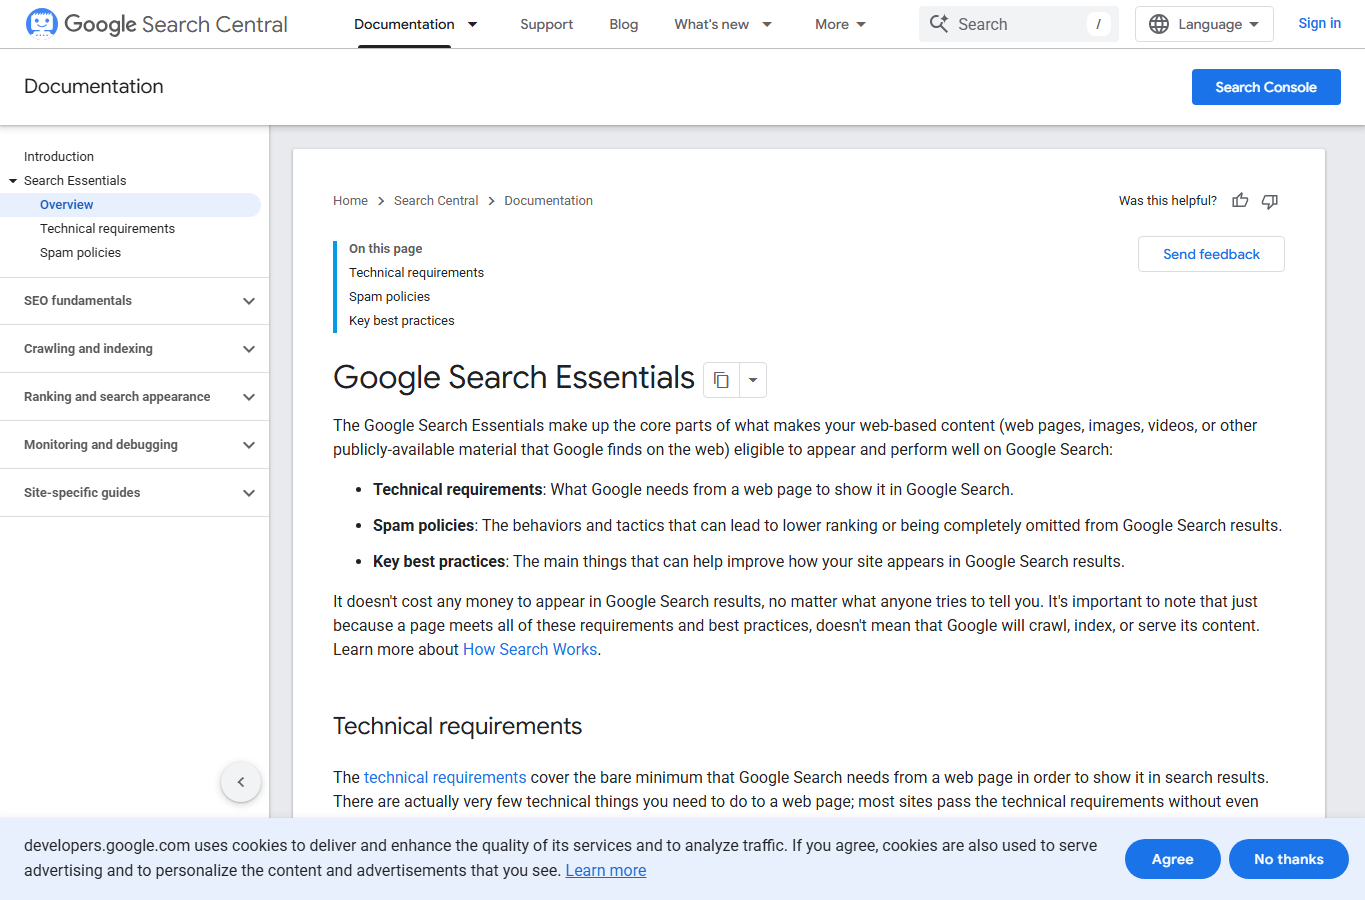Jump to Technical requirements in On this page
Image resolution: width=1365 pixels, height=900 pixels.
(x=416, y=273)
